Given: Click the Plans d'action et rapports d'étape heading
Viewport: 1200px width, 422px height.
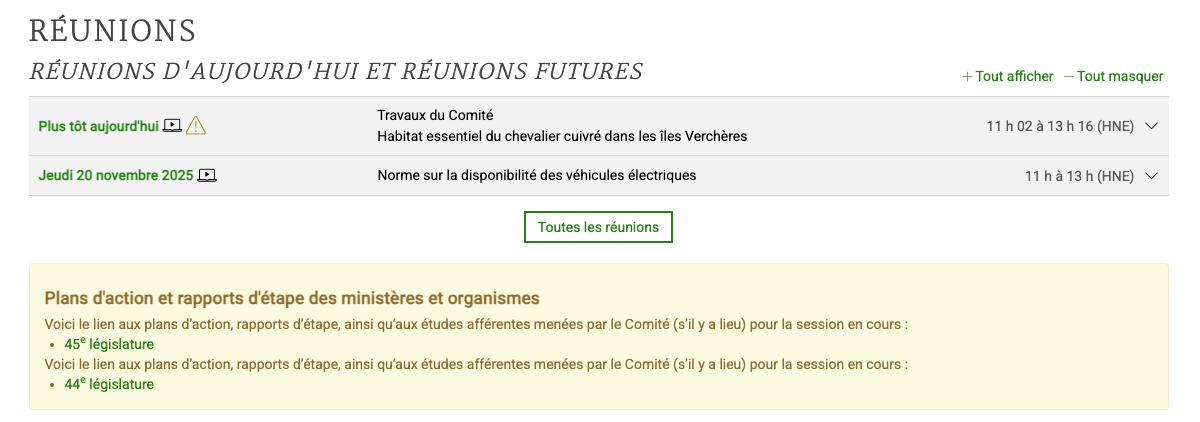Looking at the screenshot, I should click(292, 298).
